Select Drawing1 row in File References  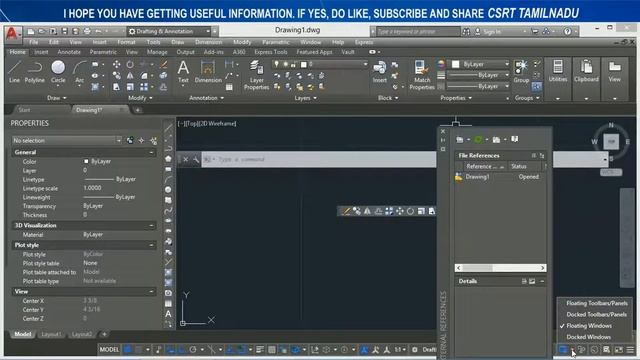[500, 177]
